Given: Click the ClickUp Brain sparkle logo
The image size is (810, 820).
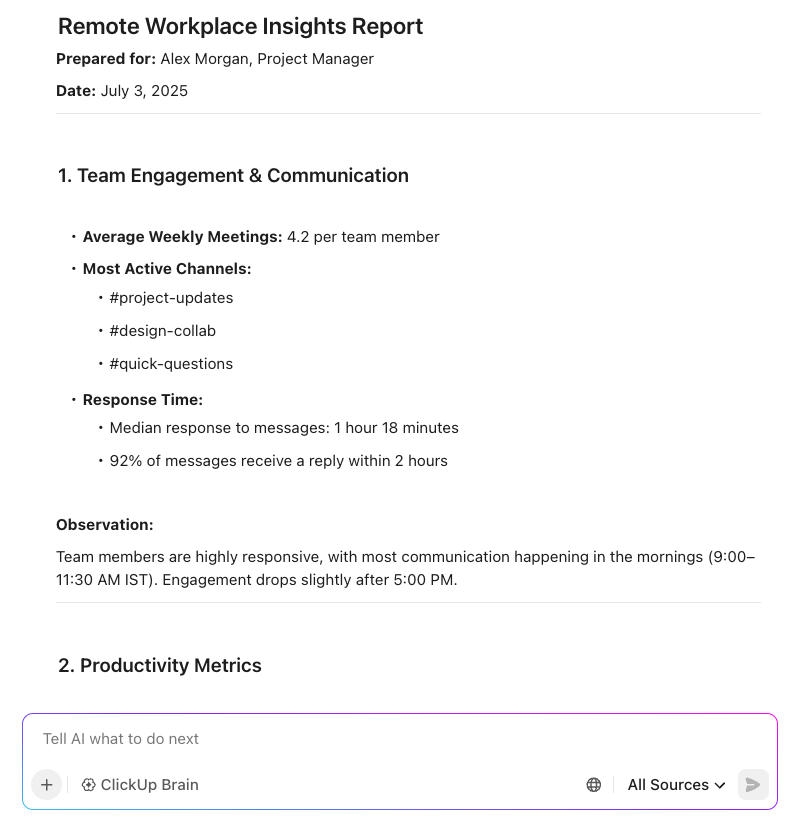Looking at the screenshot, I should [88, 784].
